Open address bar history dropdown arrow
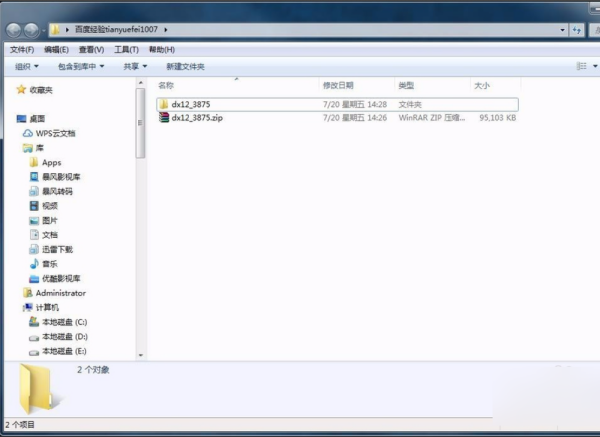Image resolution: width=600 pixels, height=437 pixels. point(562,30)
